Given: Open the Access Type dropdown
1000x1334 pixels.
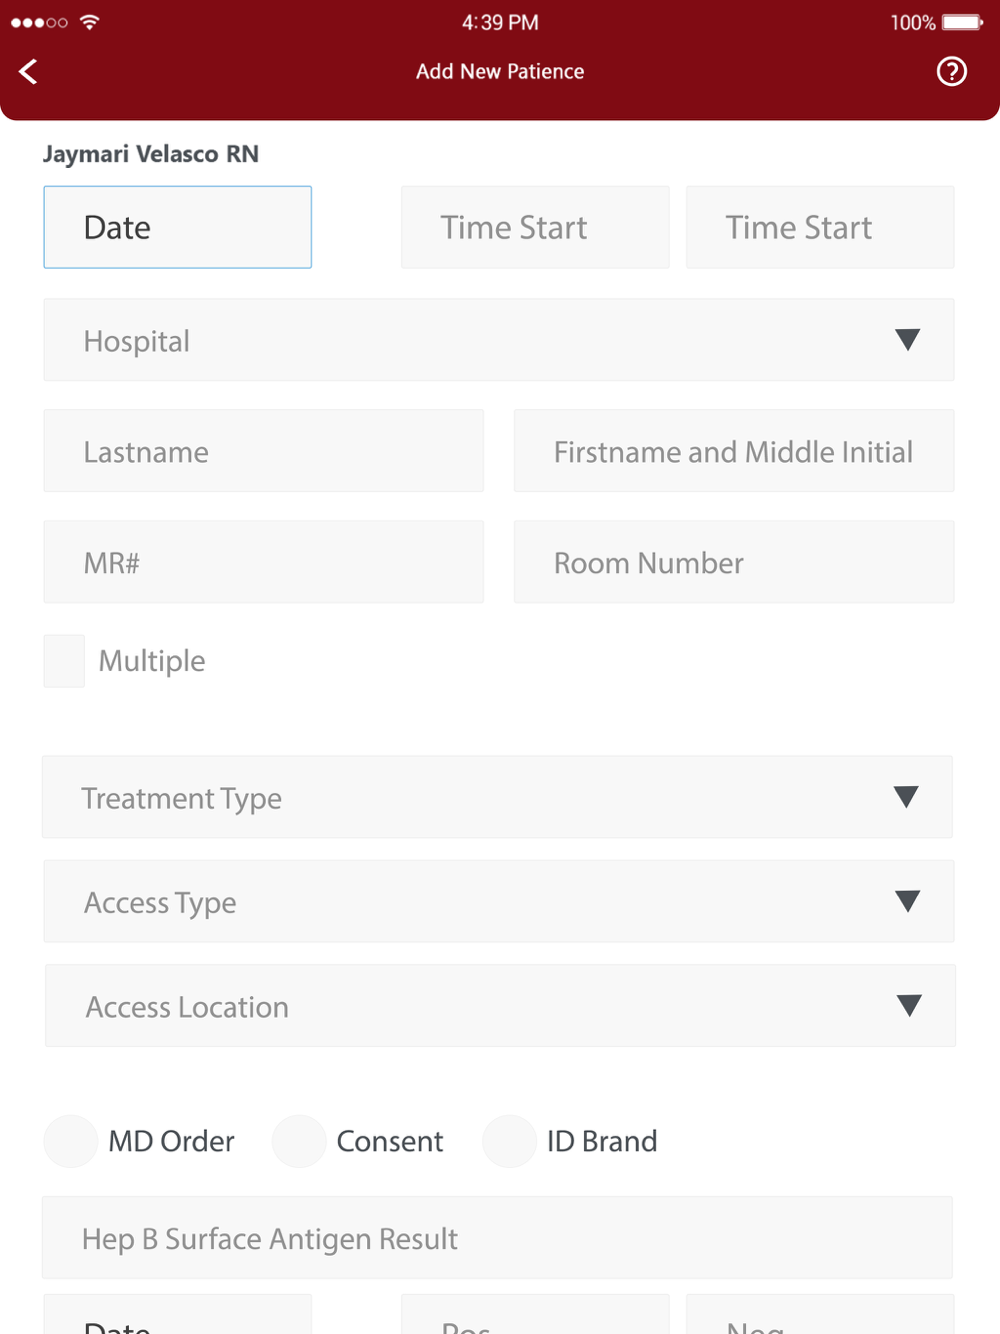Looking at the screenshot, I should tap(499, 901).
